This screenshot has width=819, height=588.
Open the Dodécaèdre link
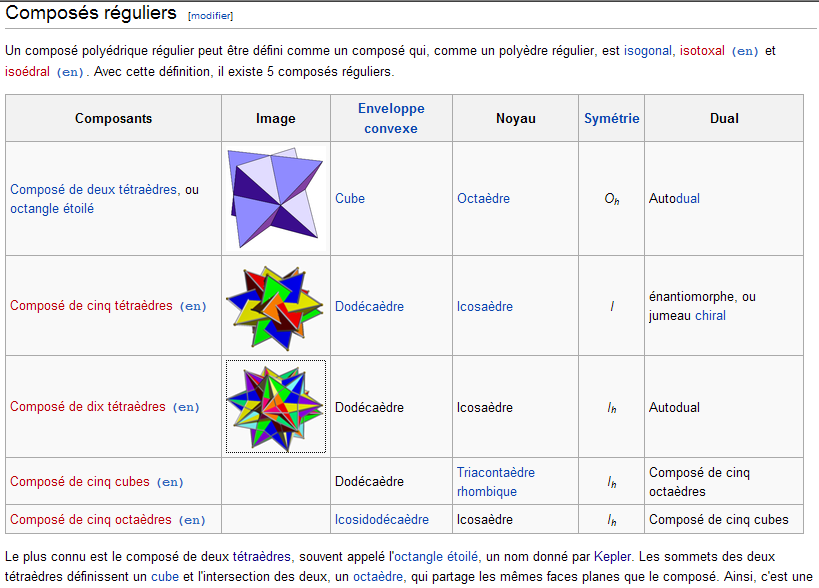point(369,307)
